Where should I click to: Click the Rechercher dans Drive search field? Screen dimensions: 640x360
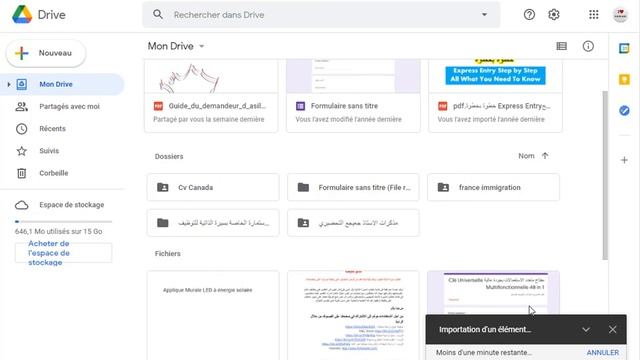click(321, 15)
